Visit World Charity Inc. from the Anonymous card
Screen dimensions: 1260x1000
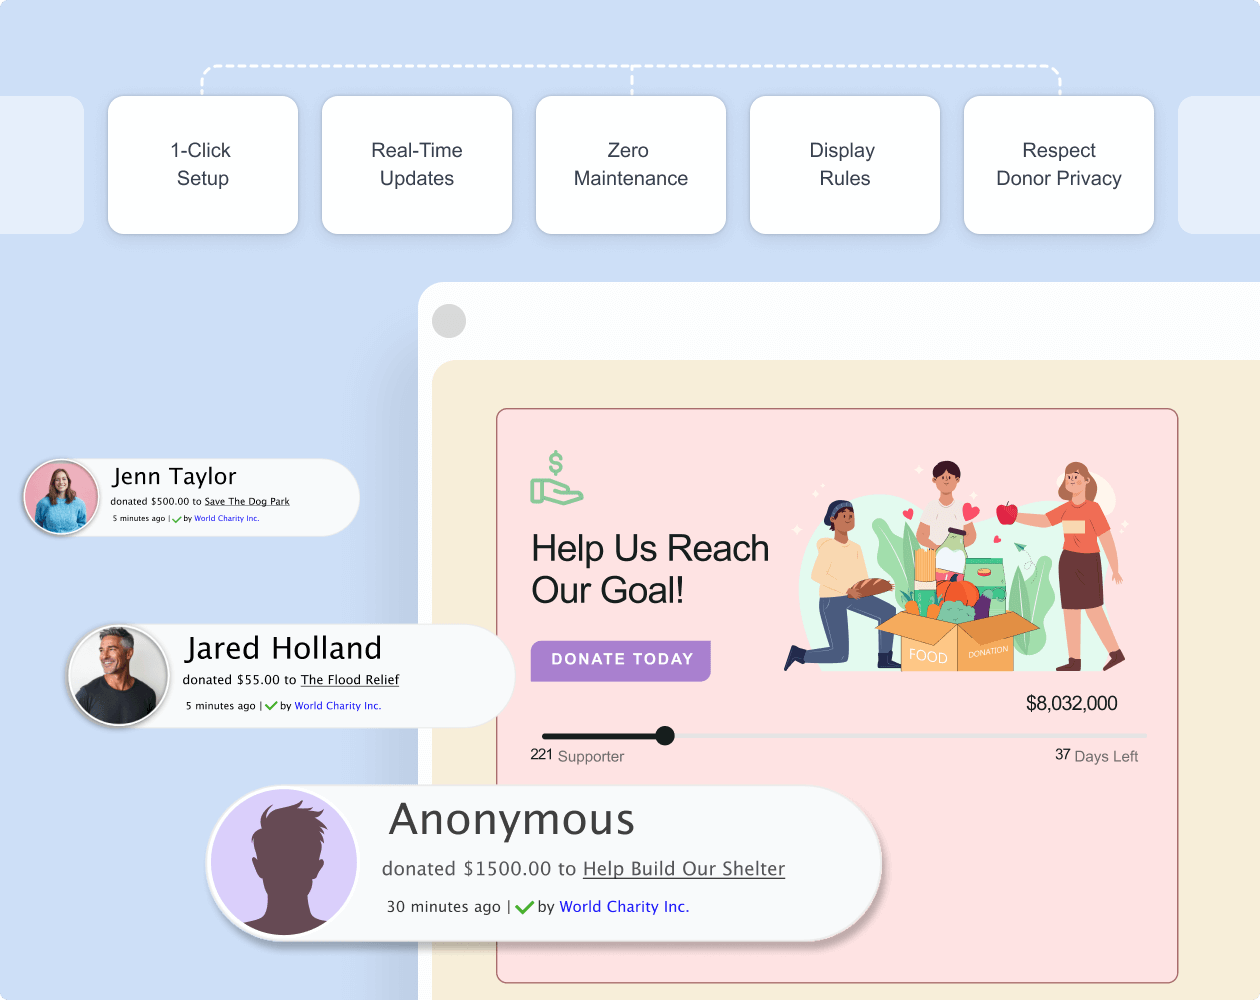coord(624,906)
